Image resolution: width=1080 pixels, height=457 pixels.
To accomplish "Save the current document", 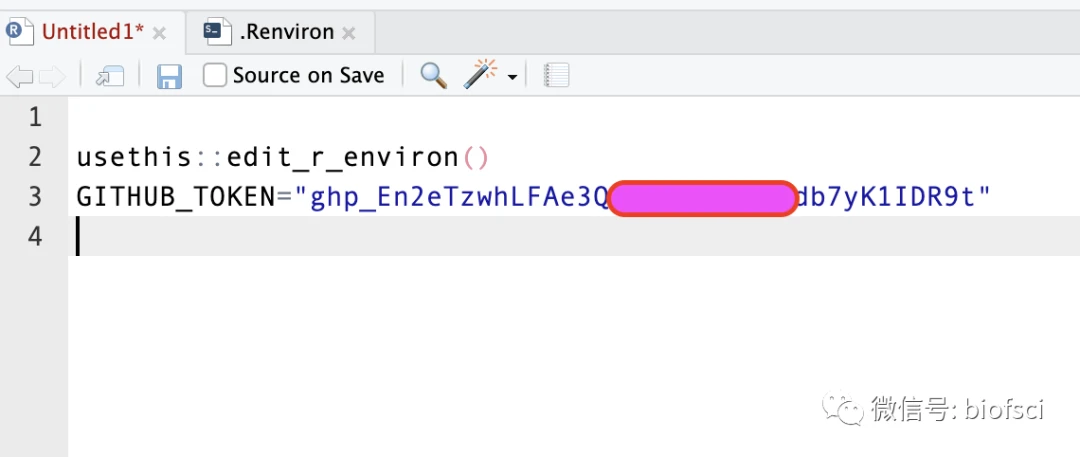I will coord(169,76).
